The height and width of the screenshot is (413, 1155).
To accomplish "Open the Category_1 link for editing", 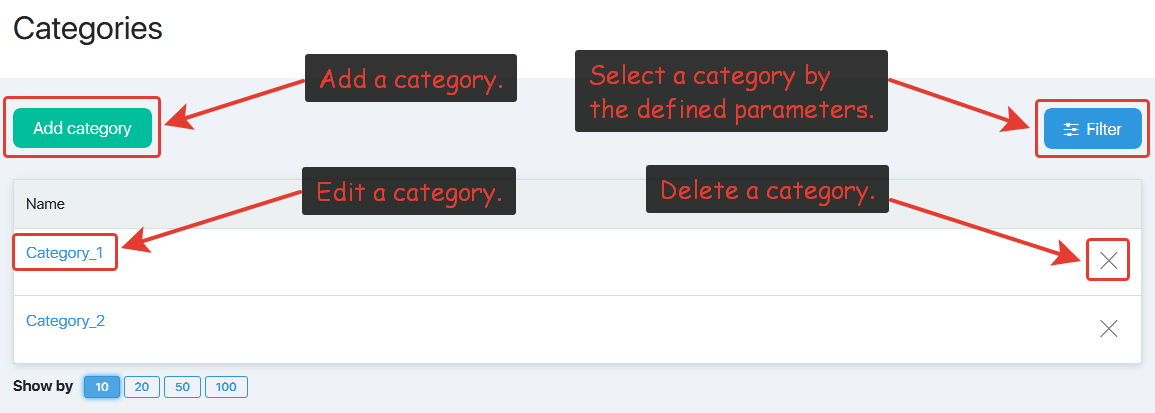I will pyautogui.click(x=64, y=253).
